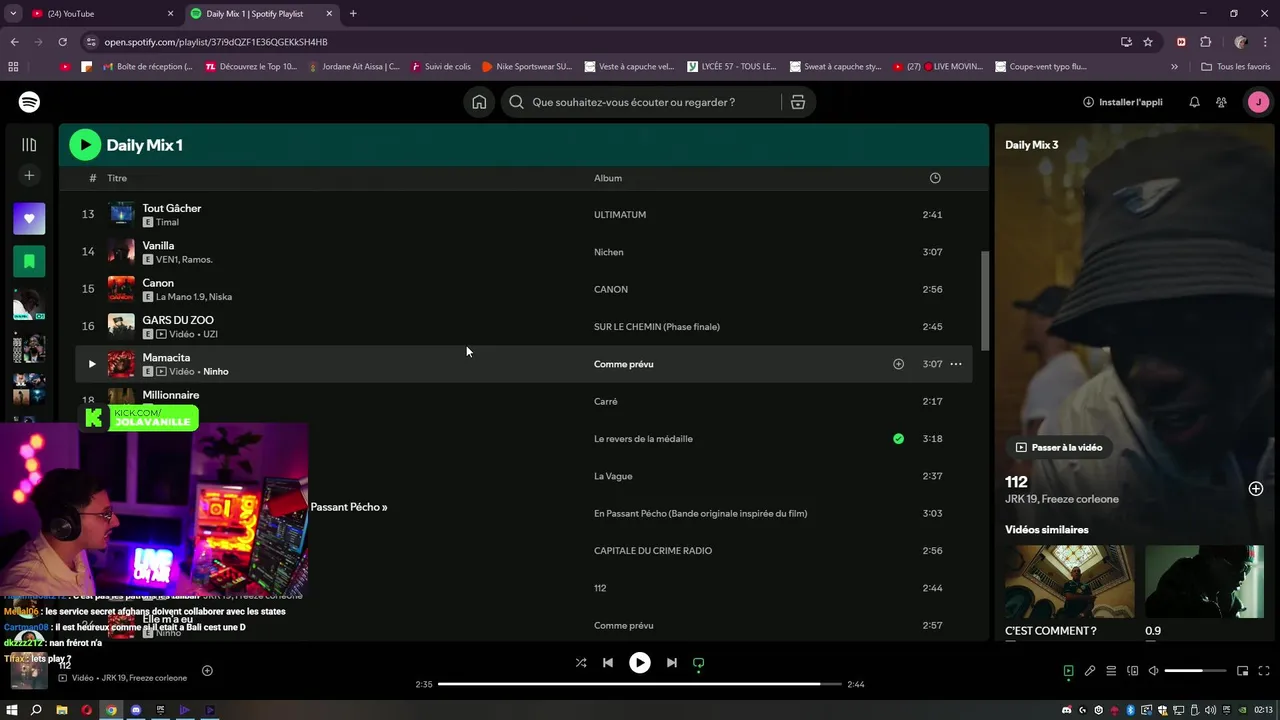The height and width of the screenshot is (720, 1280).
Task: Enter fullscreen mode in player
Action: click(x=1265, y=671)
